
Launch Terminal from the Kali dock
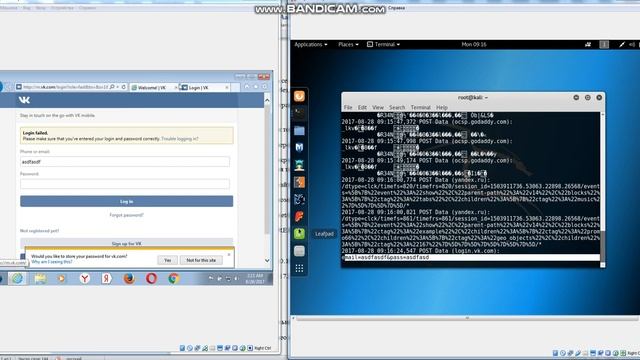(x=299, y=113)
